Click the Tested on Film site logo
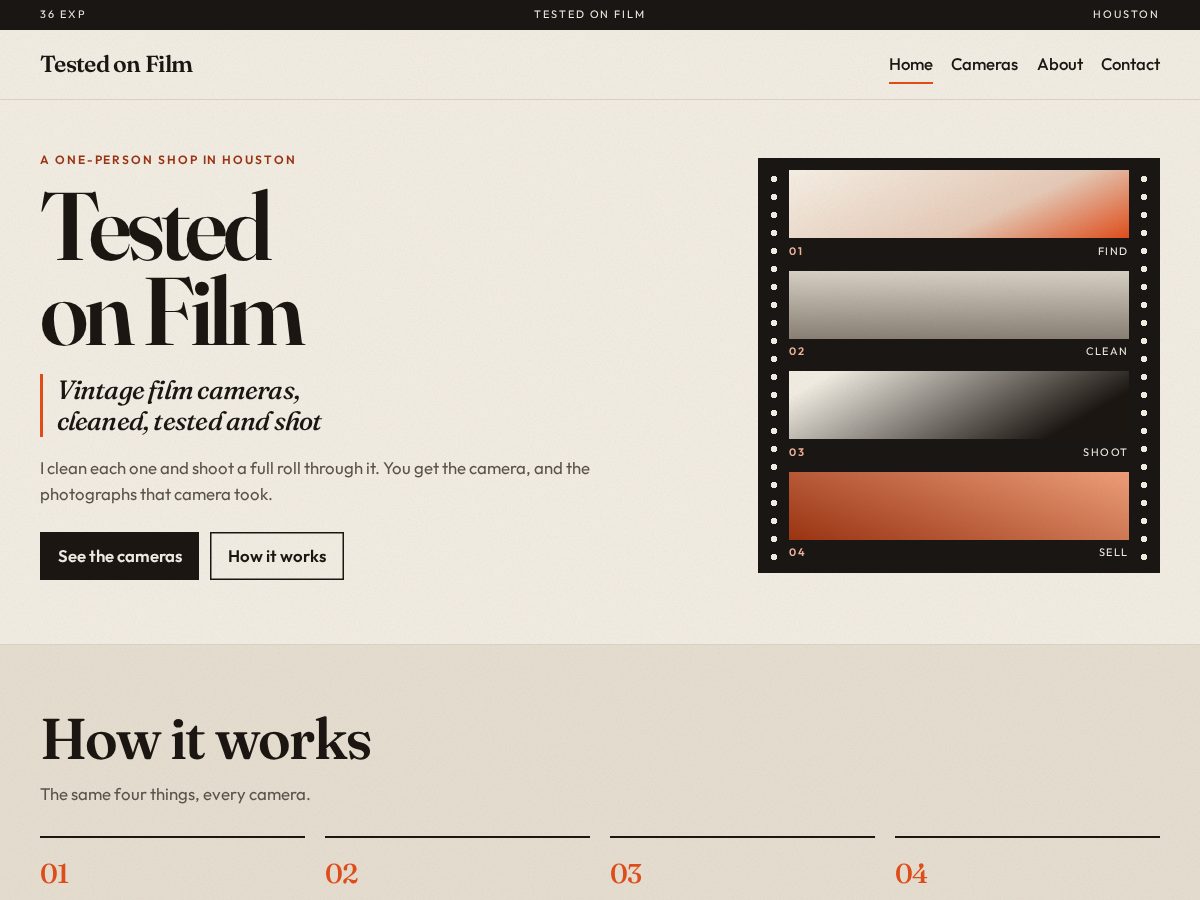 116,64
